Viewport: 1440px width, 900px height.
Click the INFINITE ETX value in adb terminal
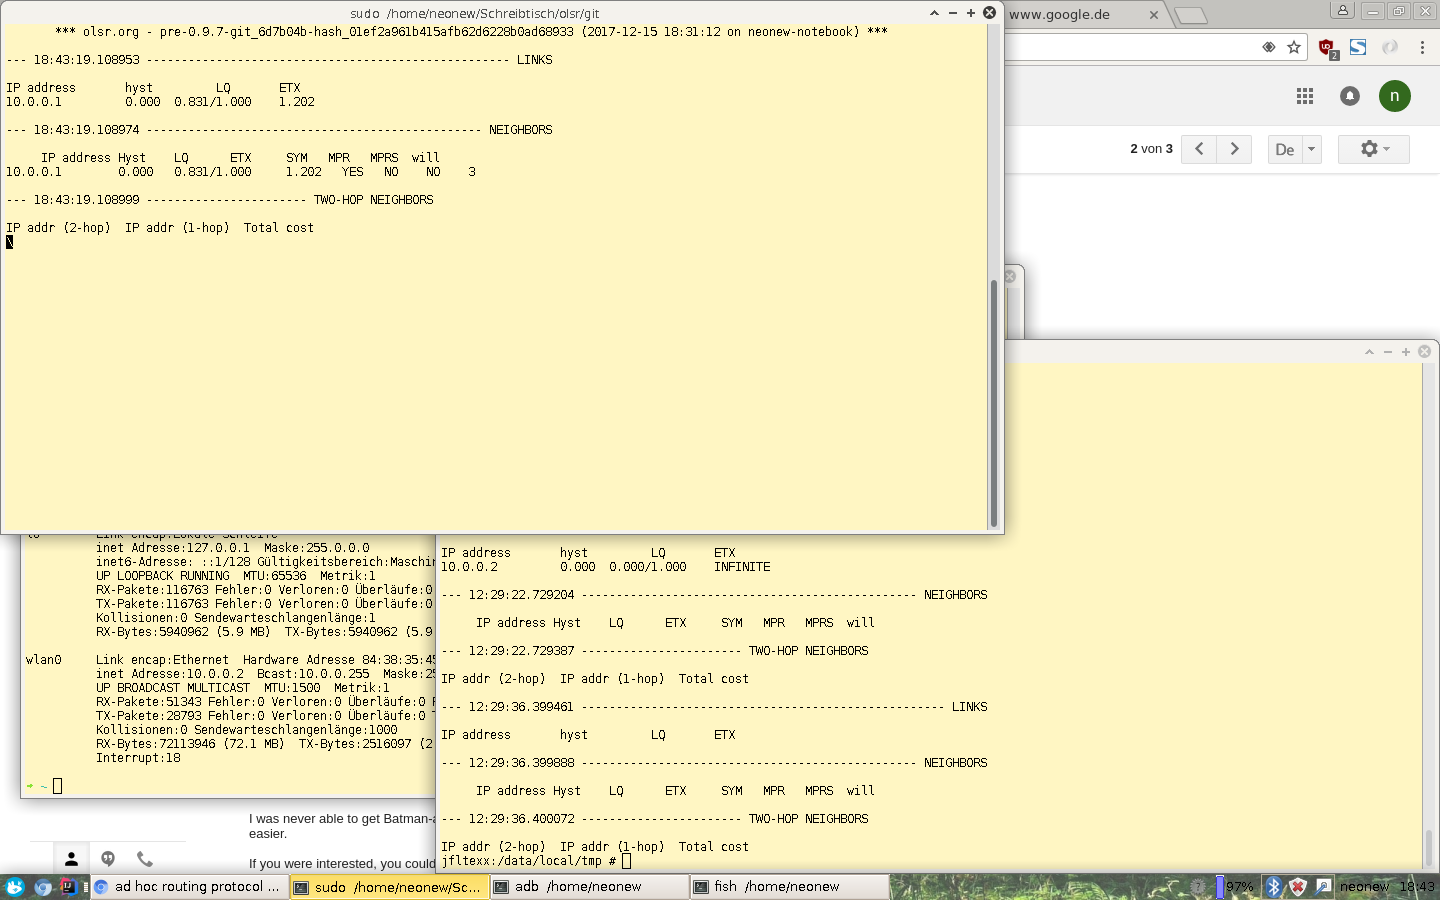pyautogui.click(x=742, y=567)
